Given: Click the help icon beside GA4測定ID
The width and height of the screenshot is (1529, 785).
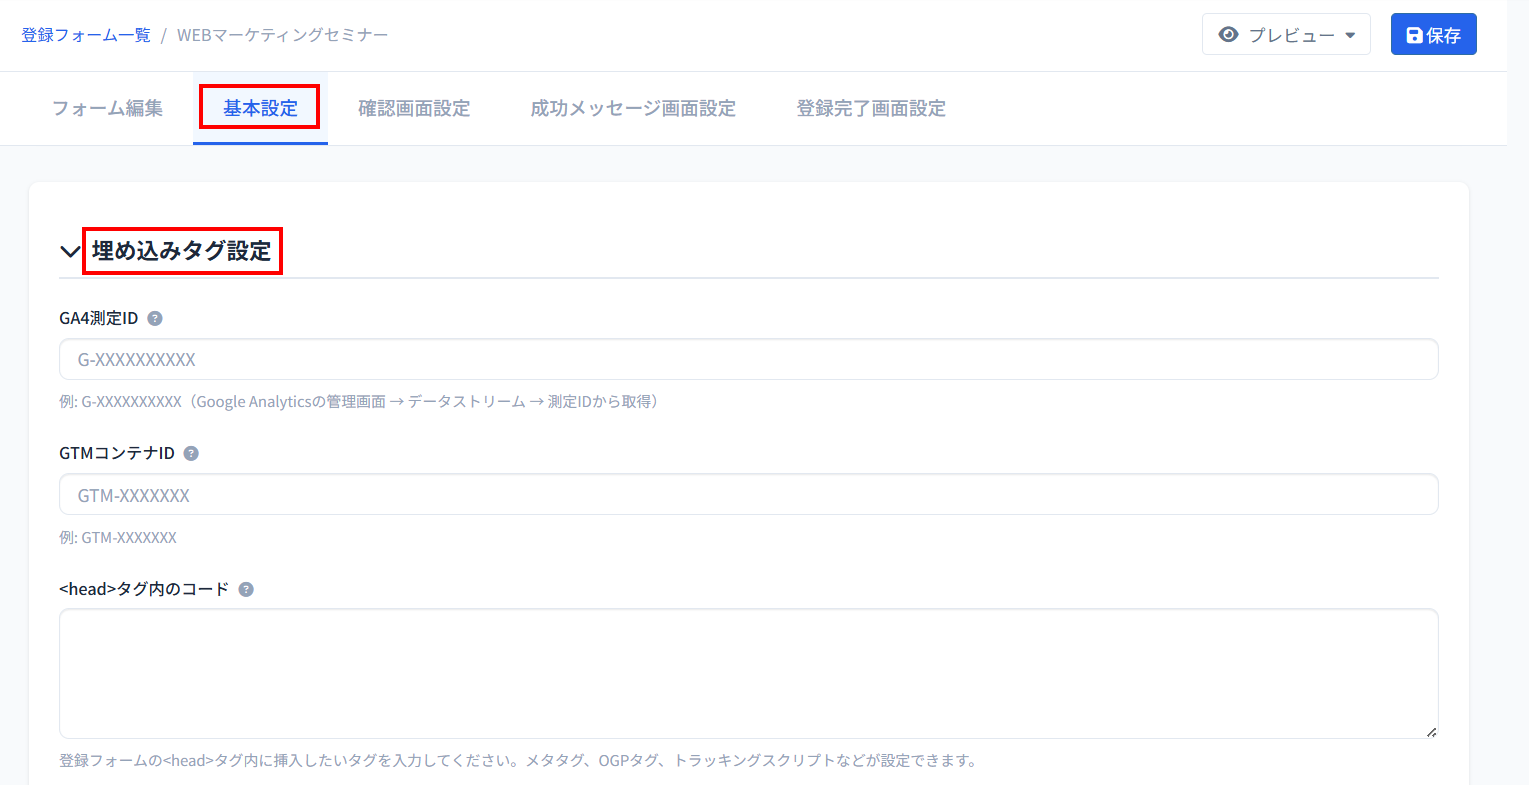Looking at the screenshot, I should pos(155,319).
